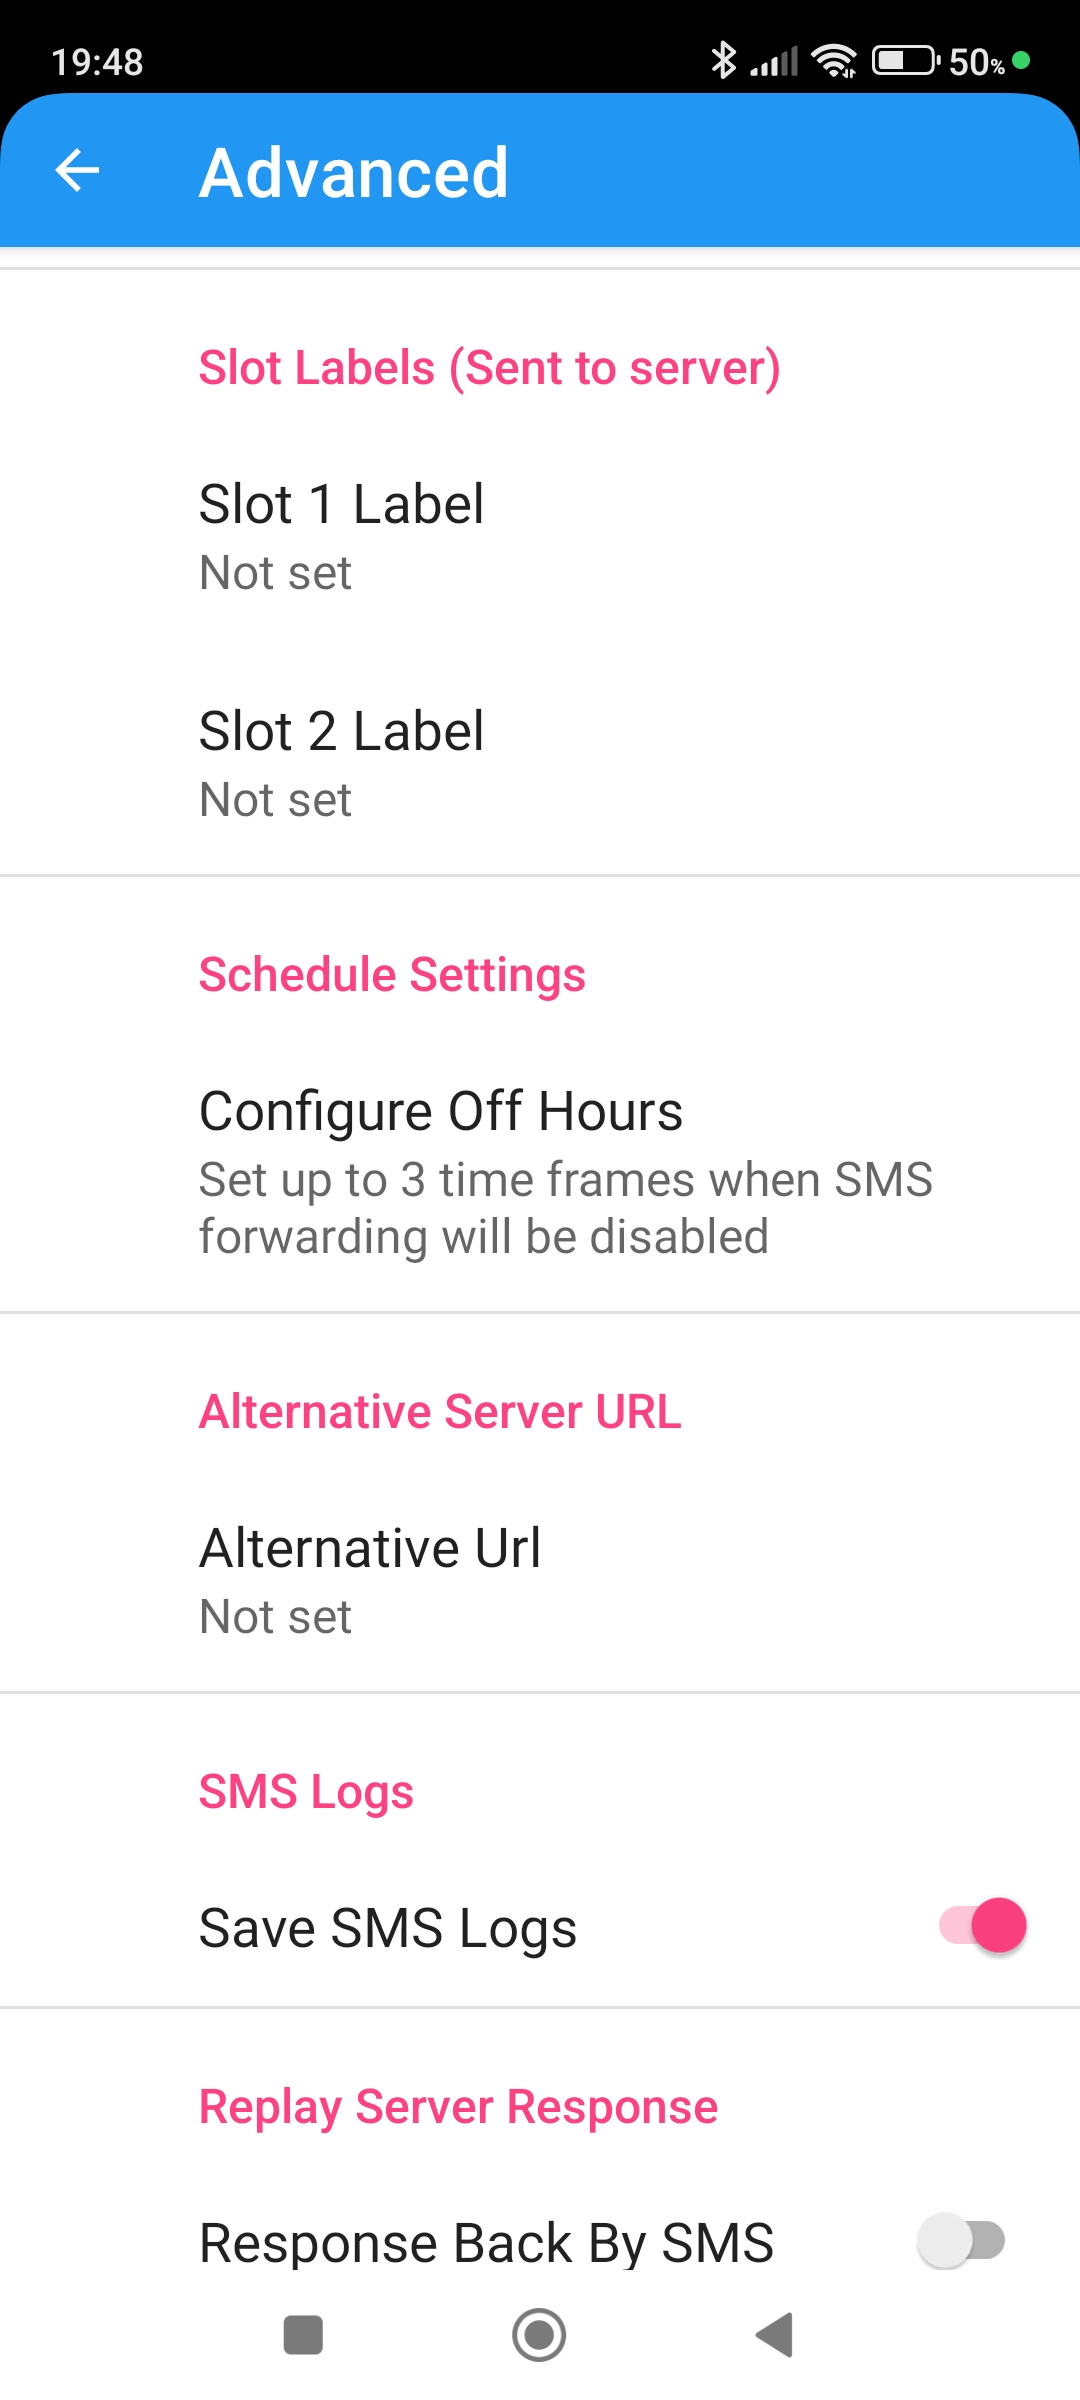Tap the battery indicator icon

click(x=905, y=61)
